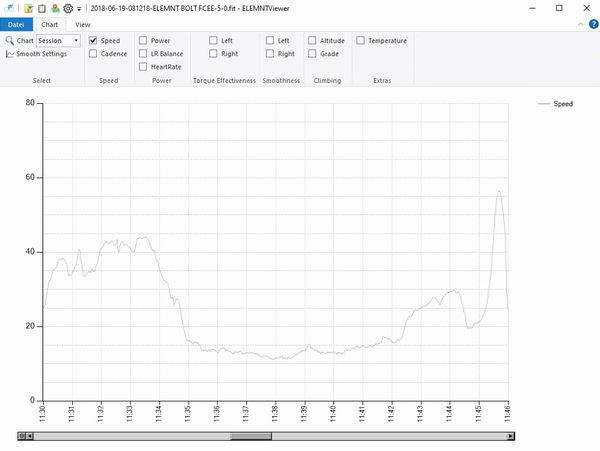Switch to the View ribbon tab
The image size is (600, 451).
coord(83,24)
